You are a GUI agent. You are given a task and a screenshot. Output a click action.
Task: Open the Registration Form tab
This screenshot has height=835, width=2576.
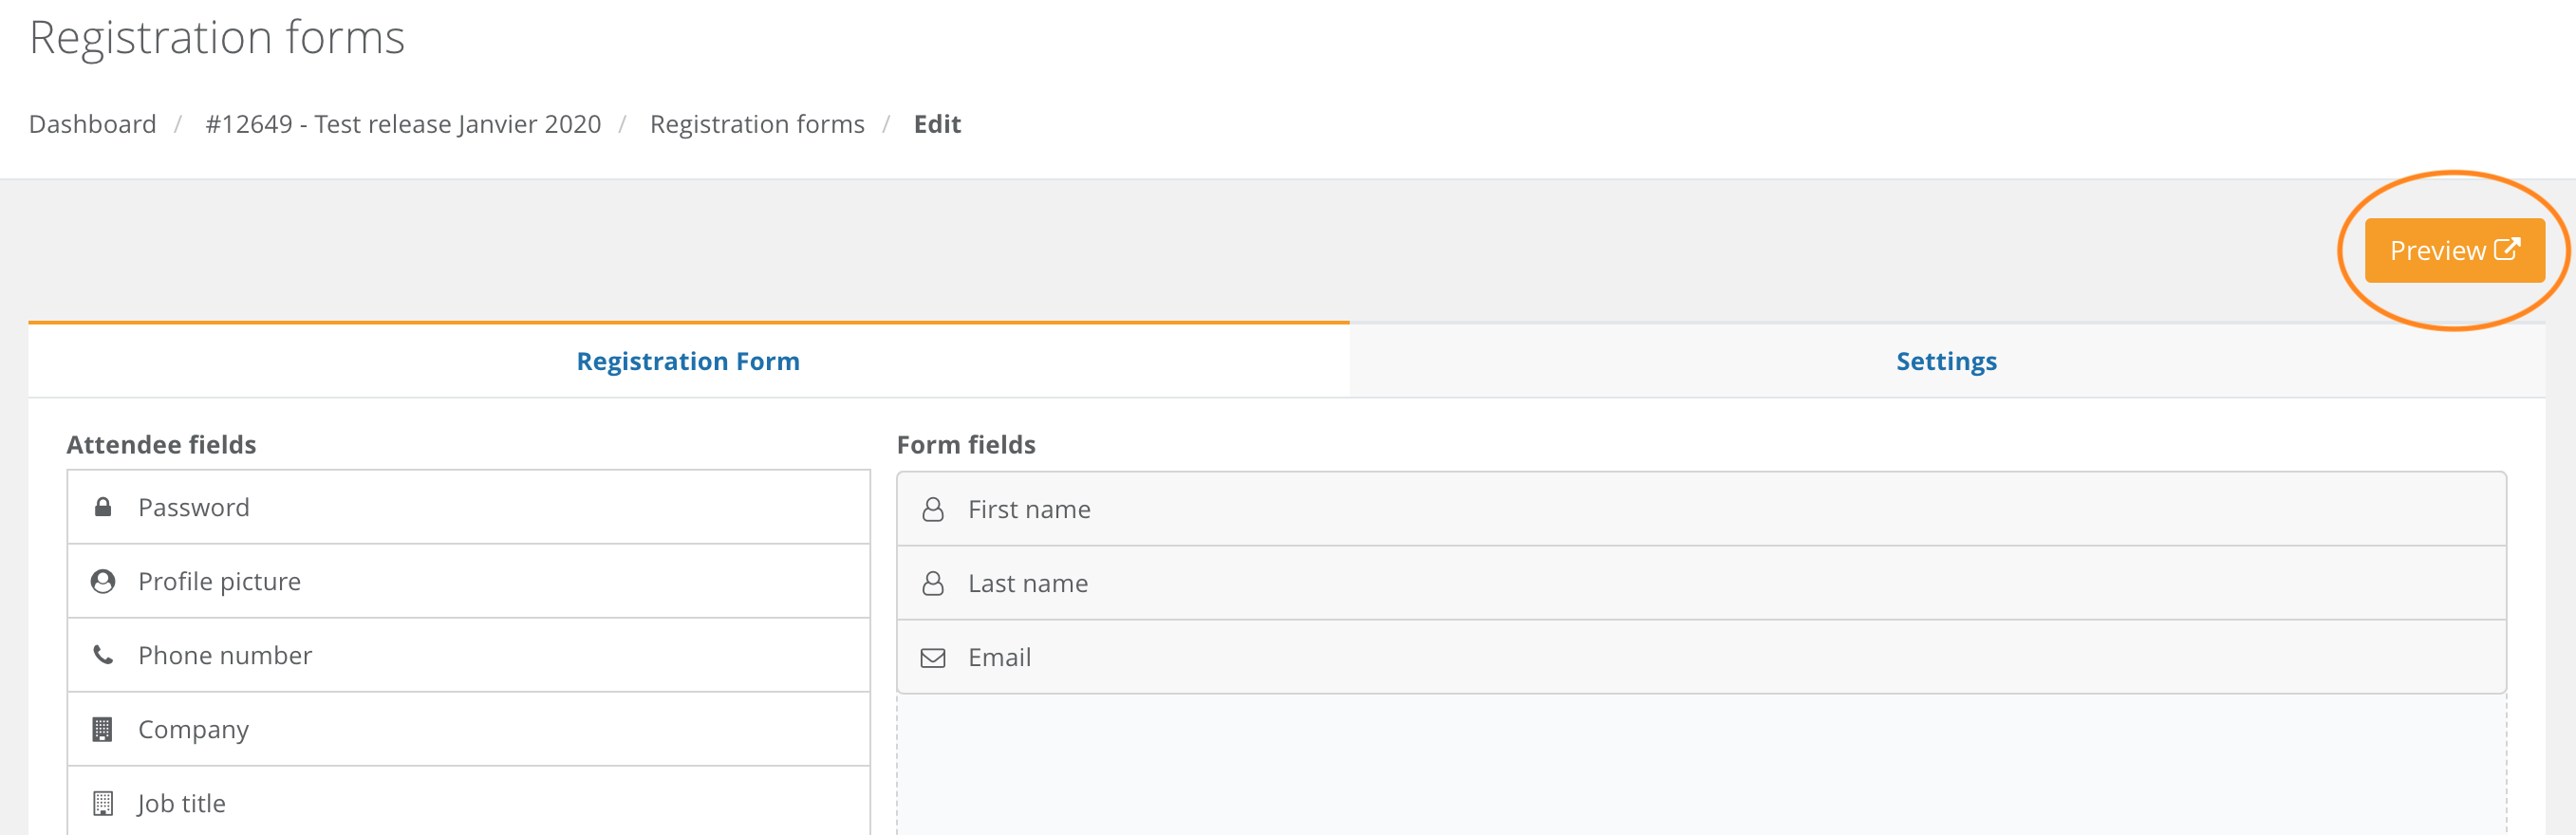click(x=688, y=361)
